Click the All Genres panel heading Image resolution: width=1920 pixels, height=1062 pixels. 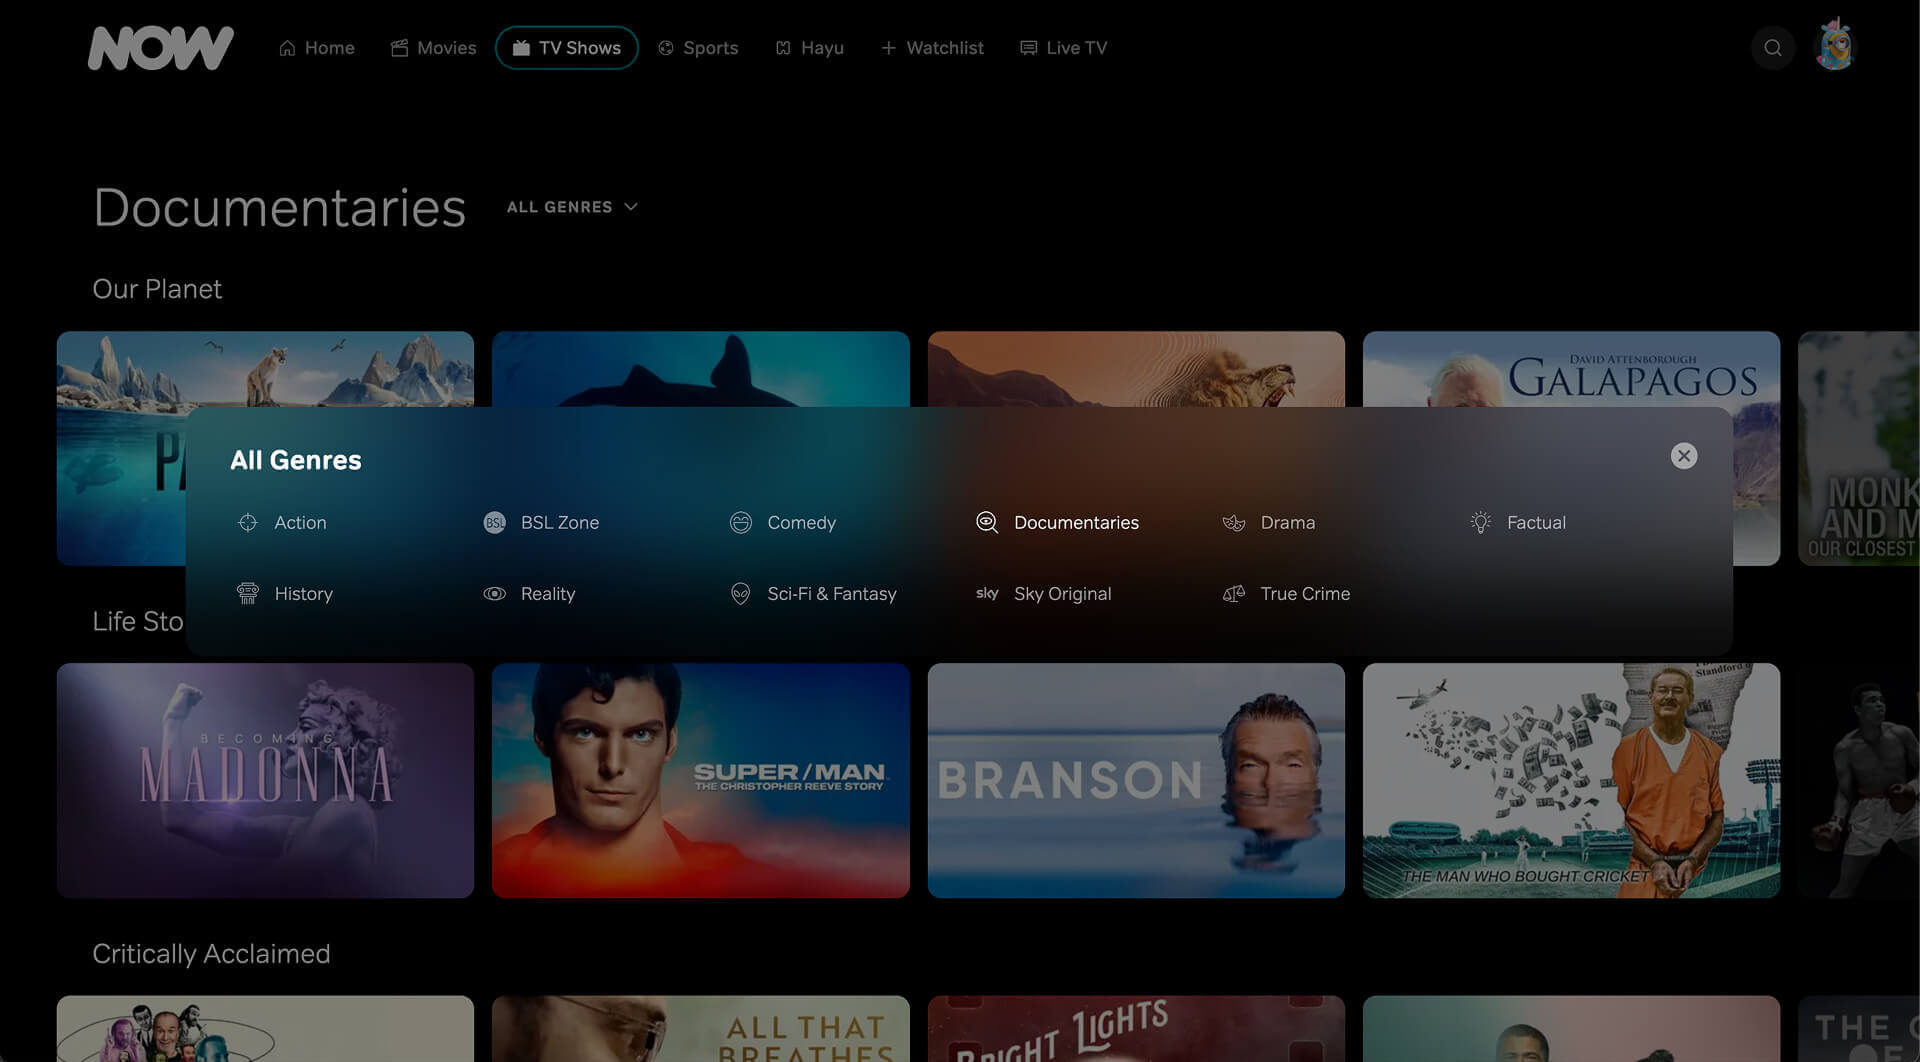click(x=296, y=460)
